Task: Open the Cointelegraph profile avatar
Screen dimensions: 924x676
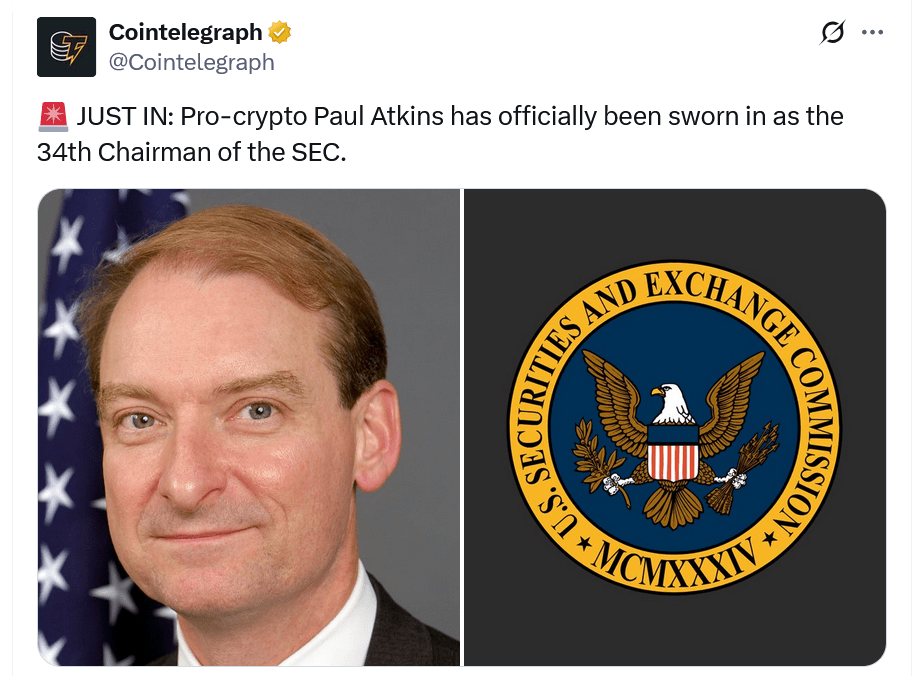Action: pyautogui.click(x=68, y=46)
